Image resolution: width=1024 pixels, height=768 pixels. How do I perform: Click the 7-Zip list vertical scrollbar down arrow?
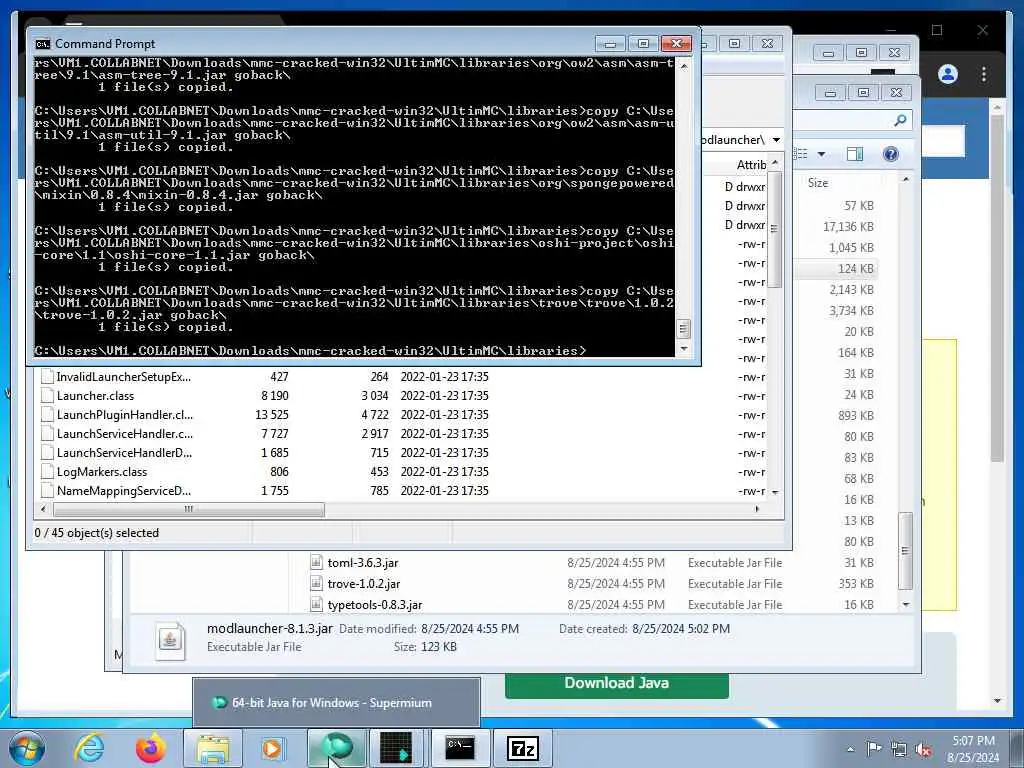pos(775,492)
